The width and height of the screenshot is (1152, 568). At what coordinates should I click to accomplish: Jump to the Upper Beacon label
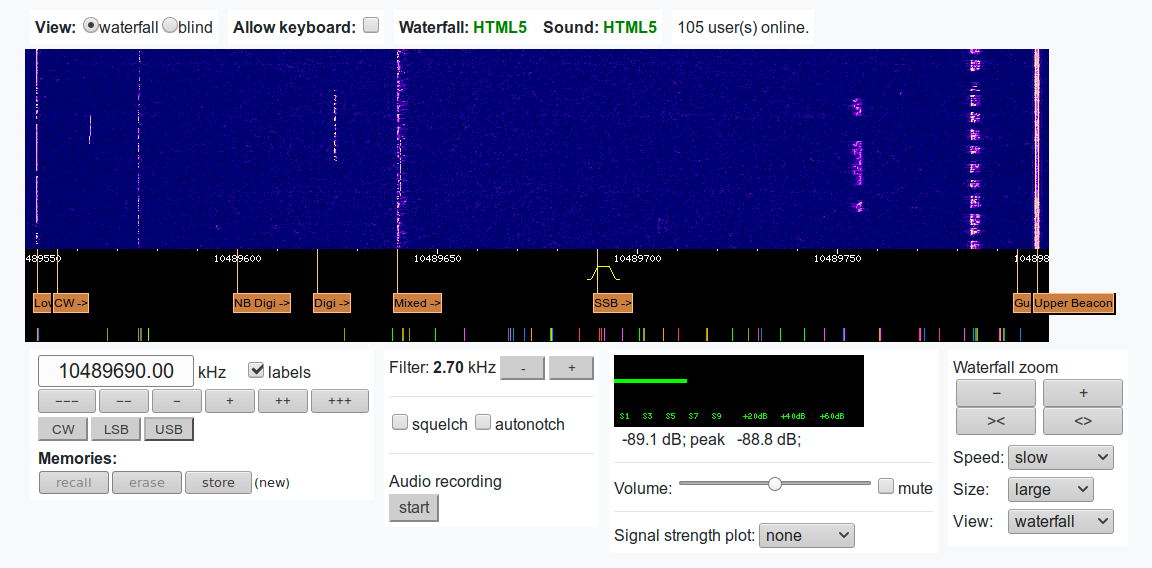(x=1073, y=303)
